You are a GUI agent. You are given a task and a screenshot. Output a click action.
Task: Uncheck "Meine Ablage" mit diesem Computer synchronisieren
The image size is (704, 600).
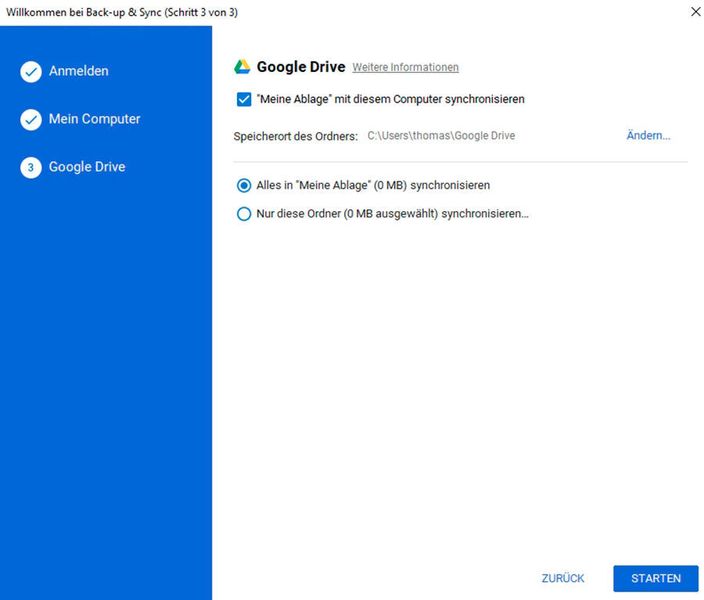(x=244, y=99)
